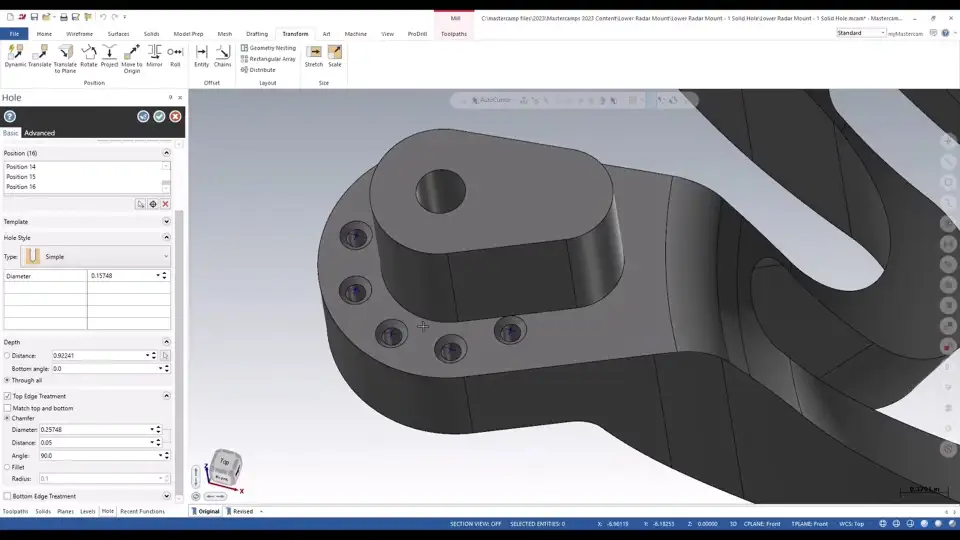Screen dimensions: 960x540
Task: Toggle Top Edge Treatment checkbox
Action: 7,396
